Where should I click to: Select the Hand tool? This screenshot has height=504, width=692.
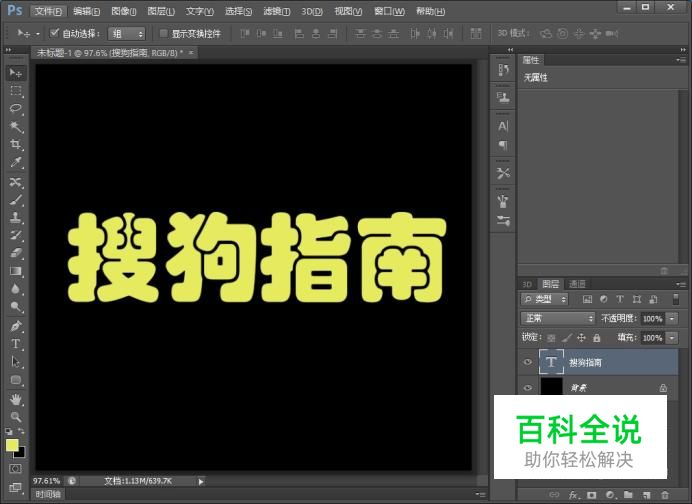[x=16, y=399]
